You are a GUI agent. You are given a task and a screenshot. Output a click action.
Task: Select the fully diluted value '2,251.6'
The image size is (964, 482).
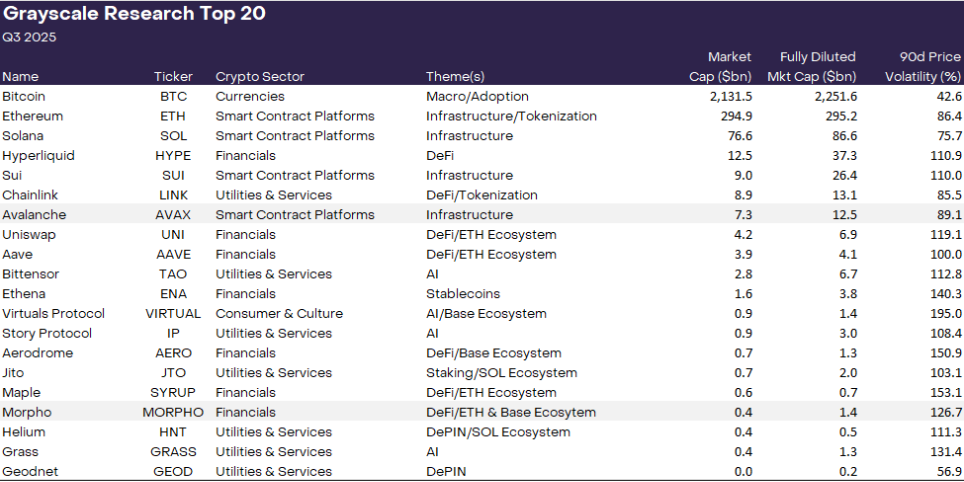click(x=834, y=97)
